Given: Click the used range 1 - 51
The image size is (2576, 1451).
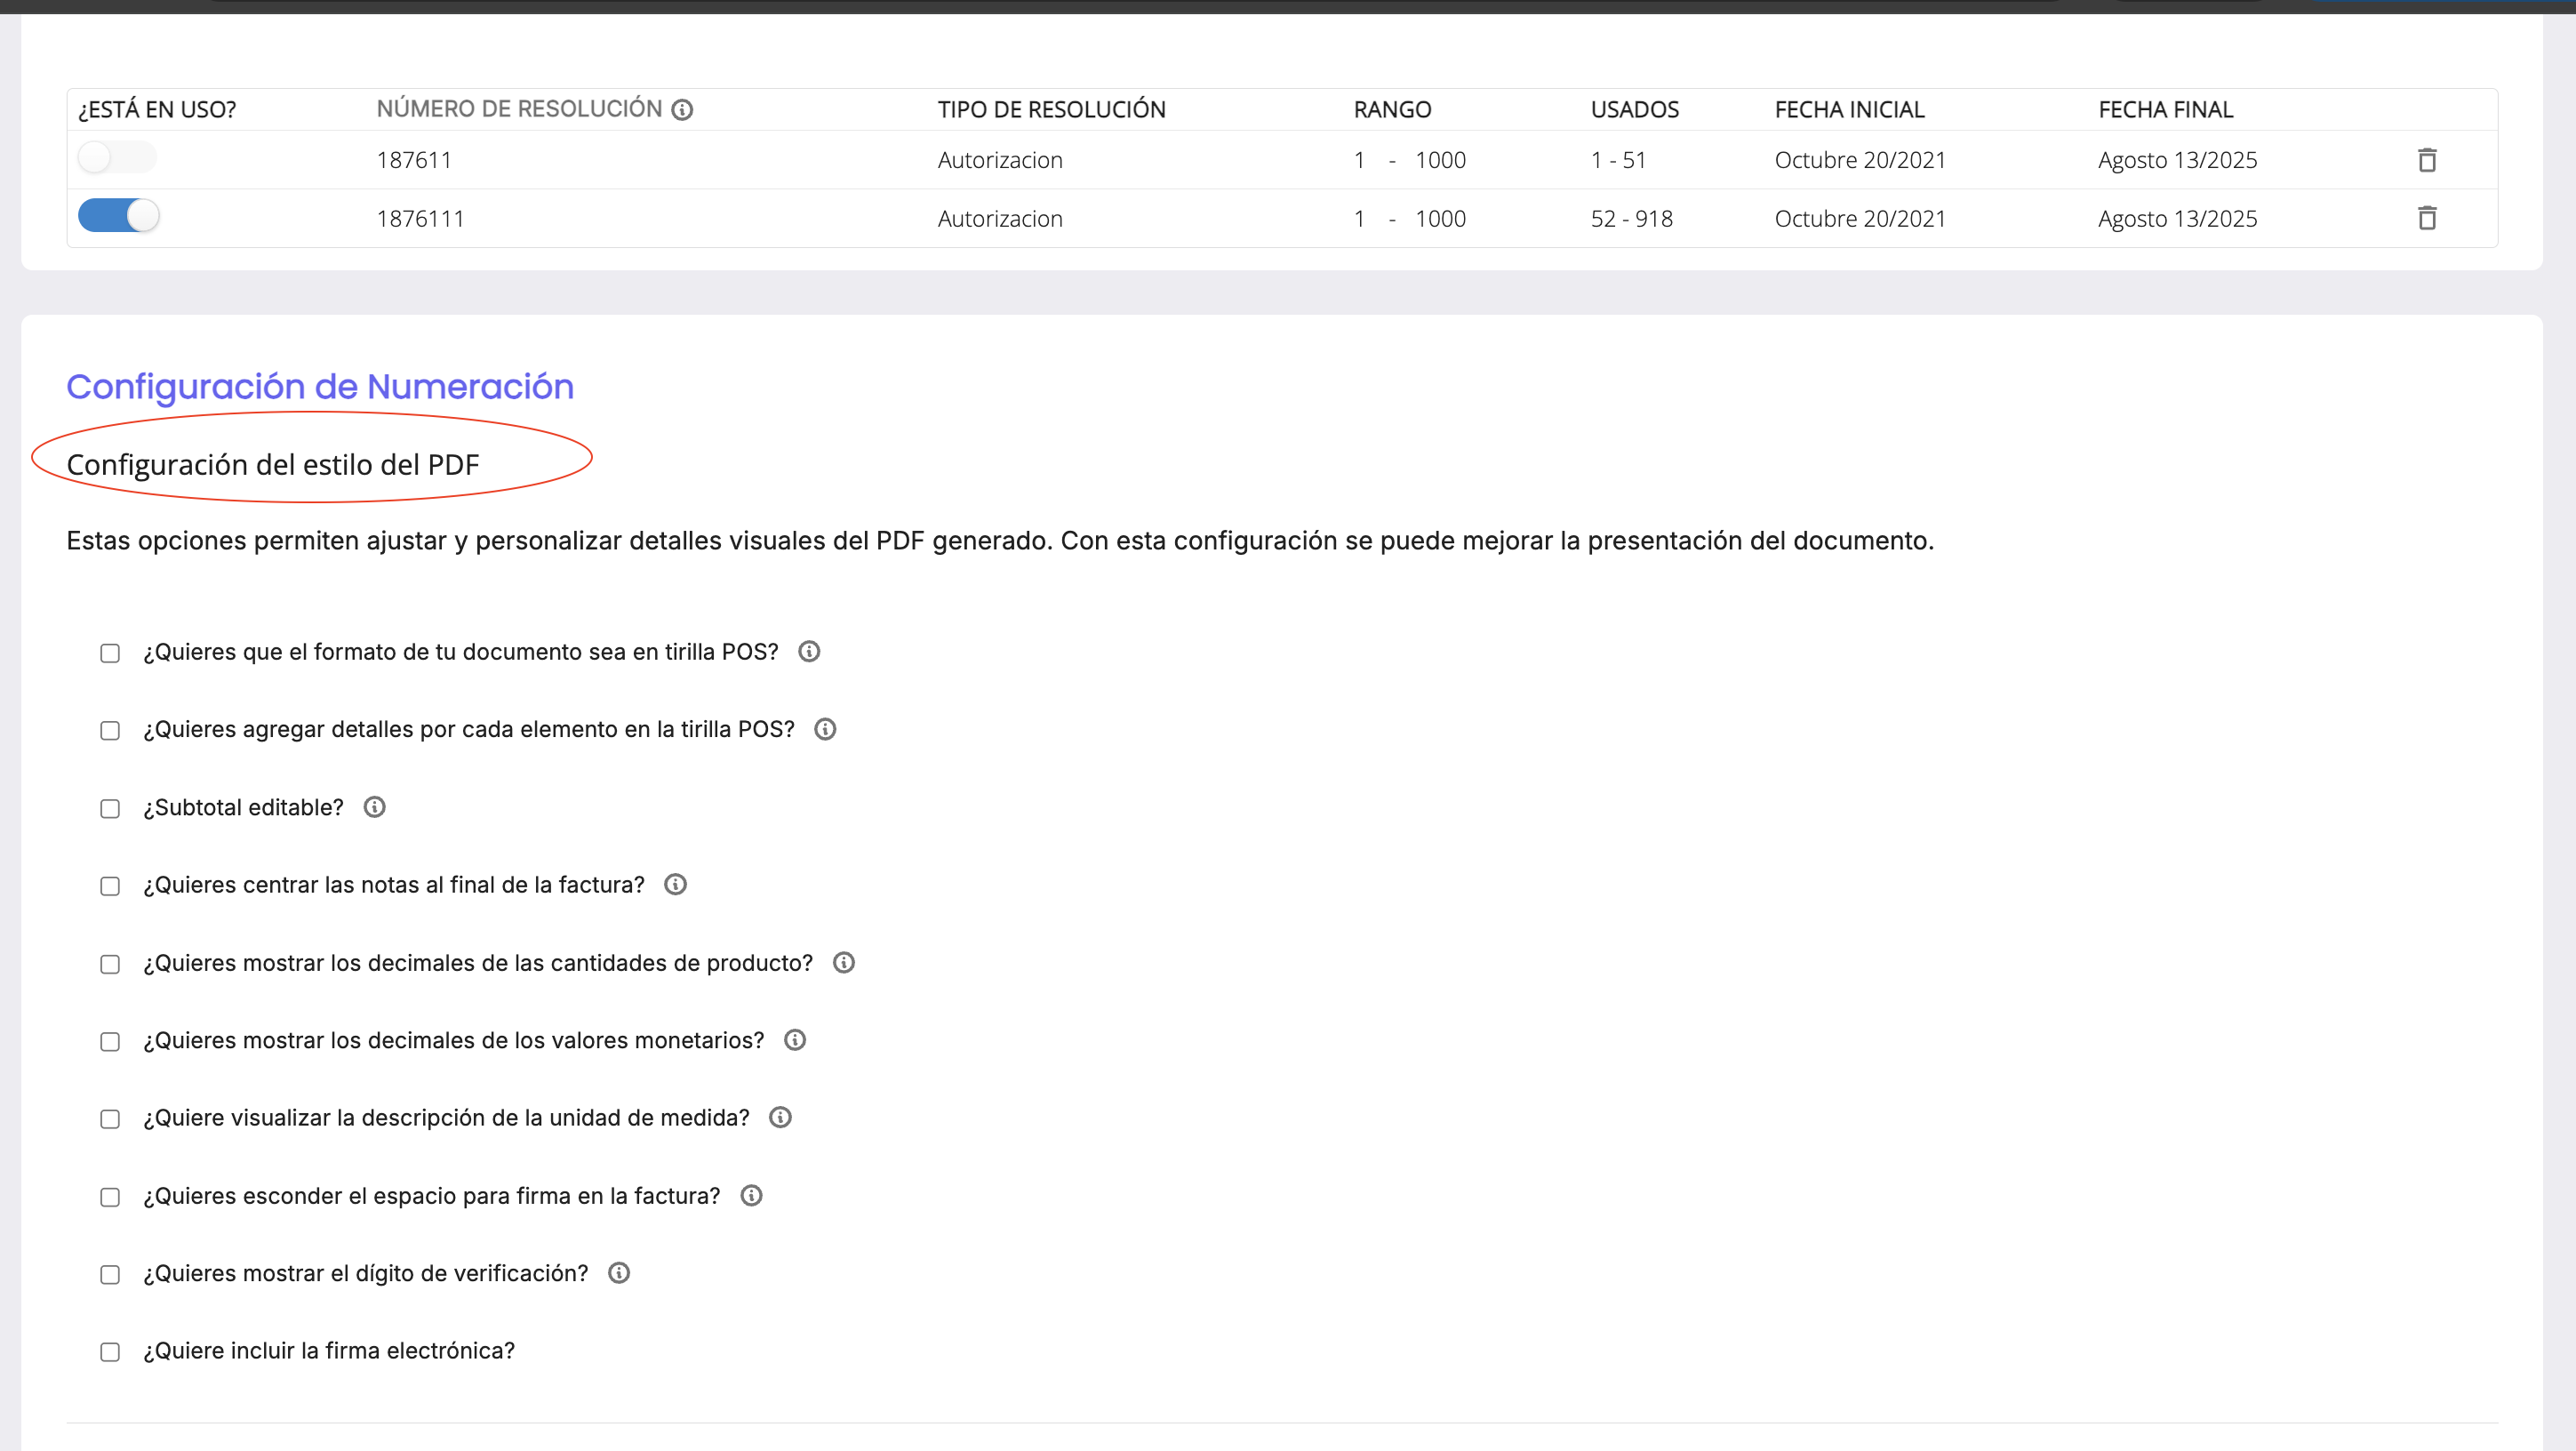Looking at the screenshot, I should click(1618, 160).
